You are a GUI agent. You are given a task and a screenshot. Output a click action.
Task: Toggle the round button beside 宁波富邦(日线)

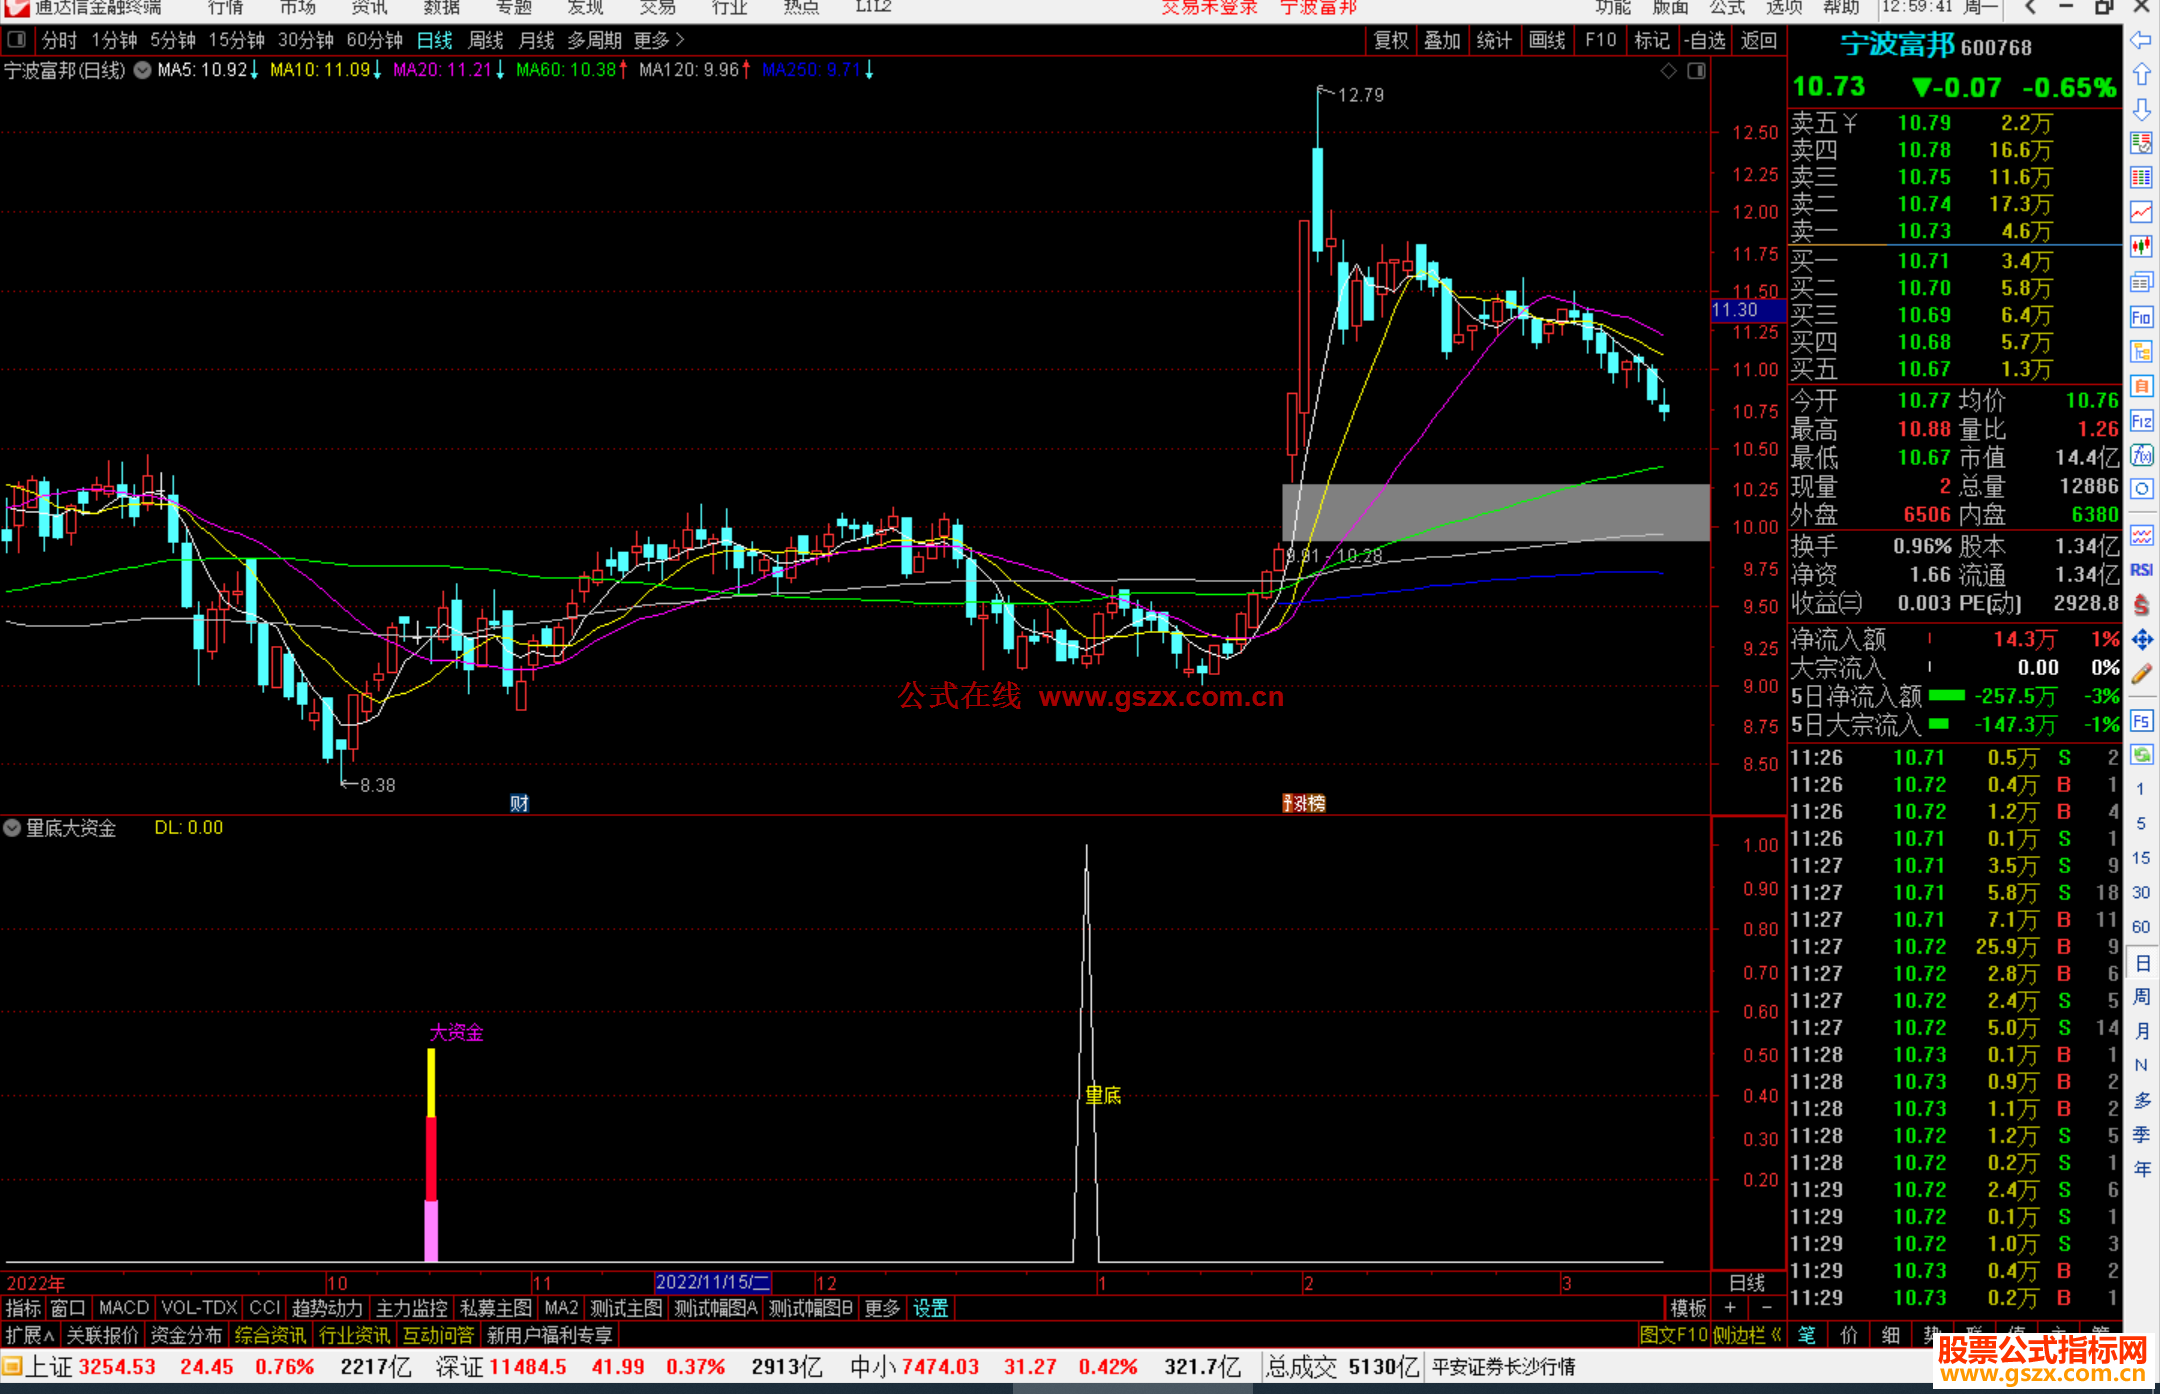pos(143,70)
